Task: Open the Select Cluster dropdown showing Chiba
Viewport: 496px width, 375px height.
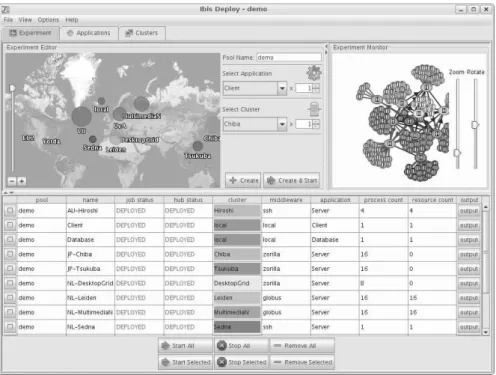Action: [255, 124]
